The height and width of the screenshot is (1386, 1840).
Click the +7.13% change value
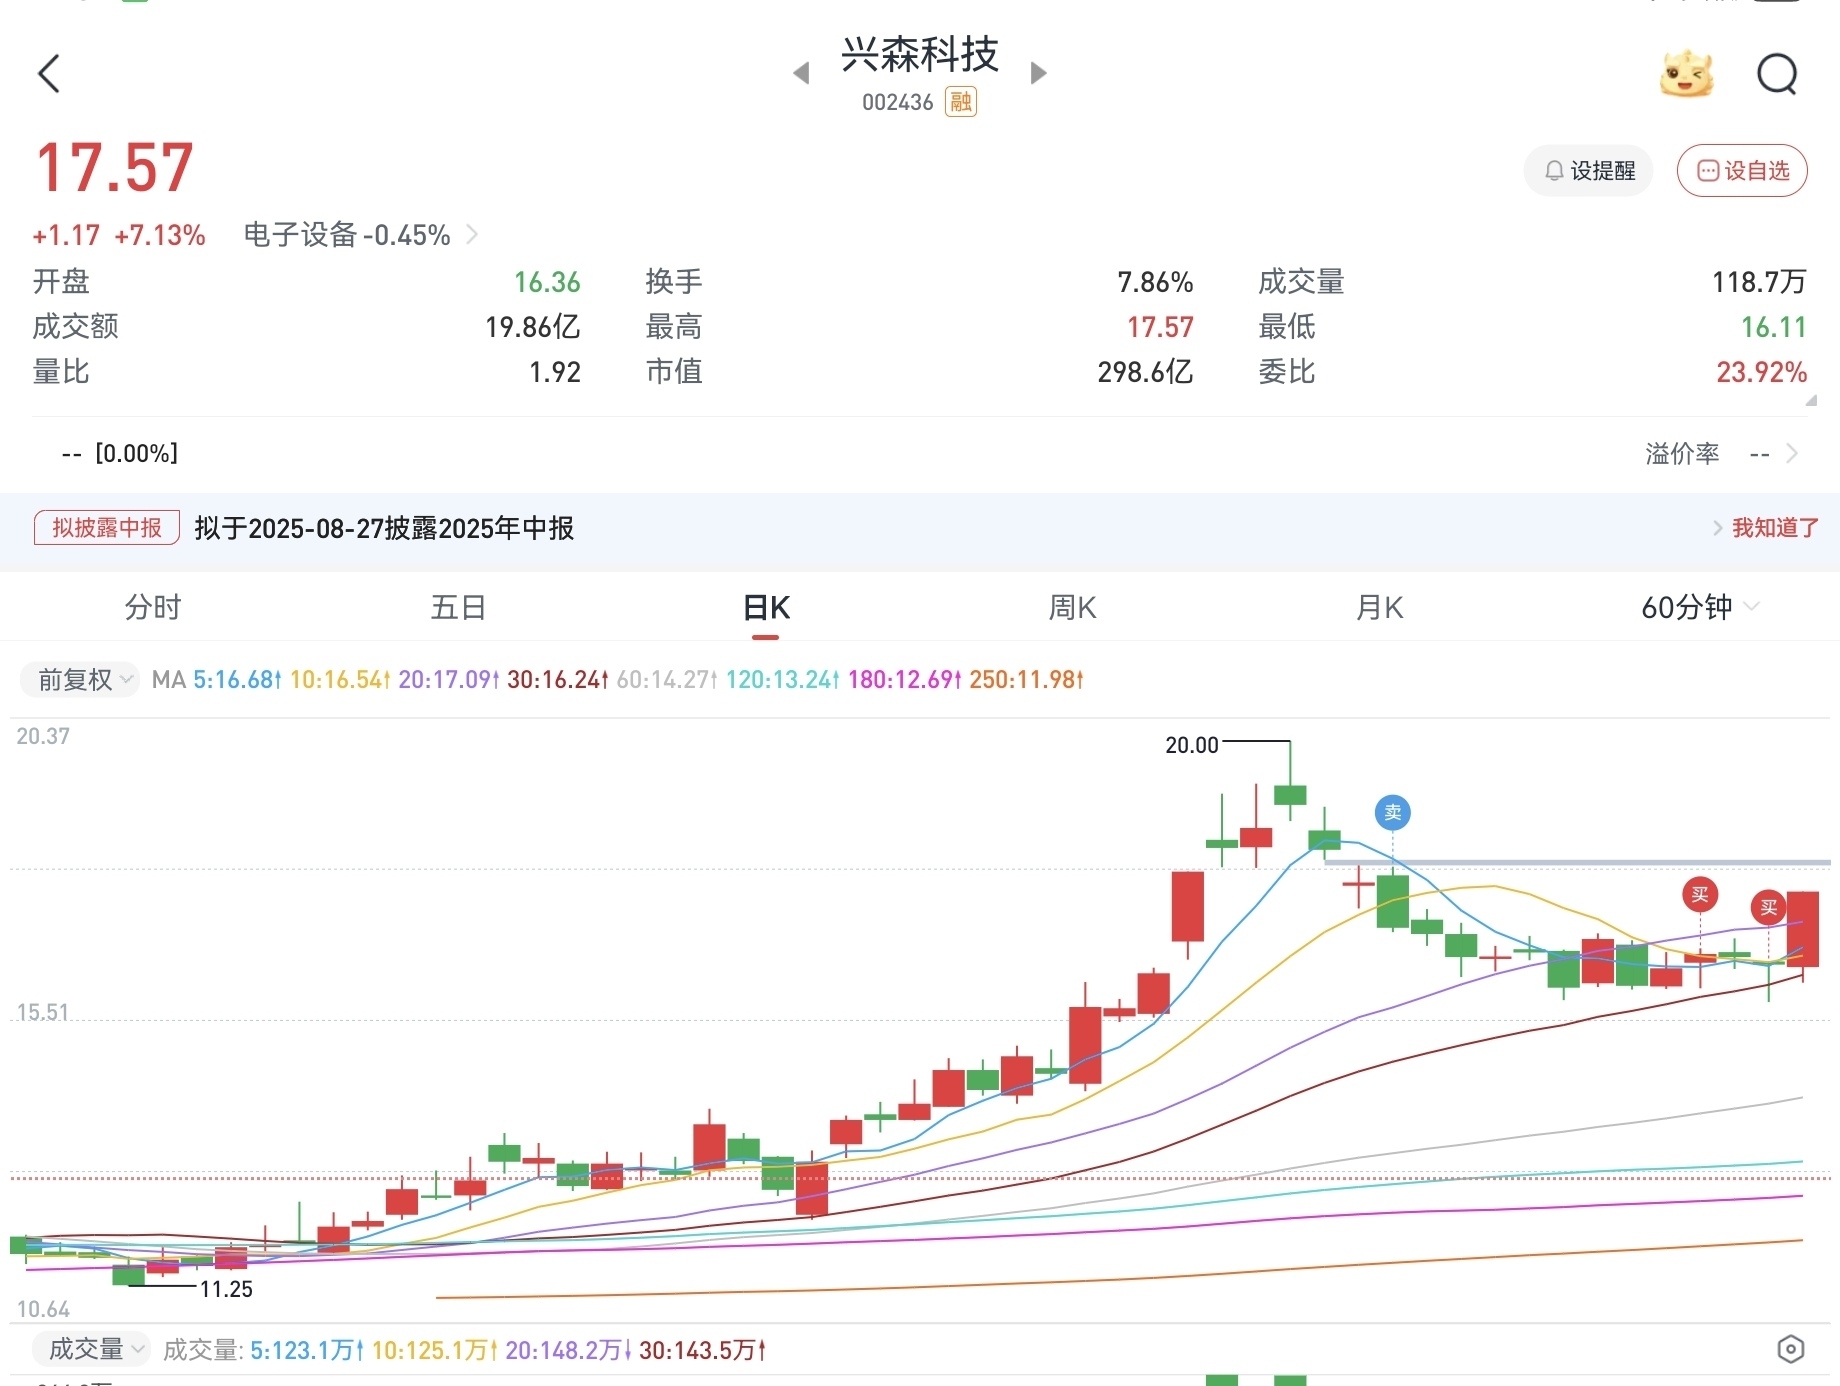[160, 235]
